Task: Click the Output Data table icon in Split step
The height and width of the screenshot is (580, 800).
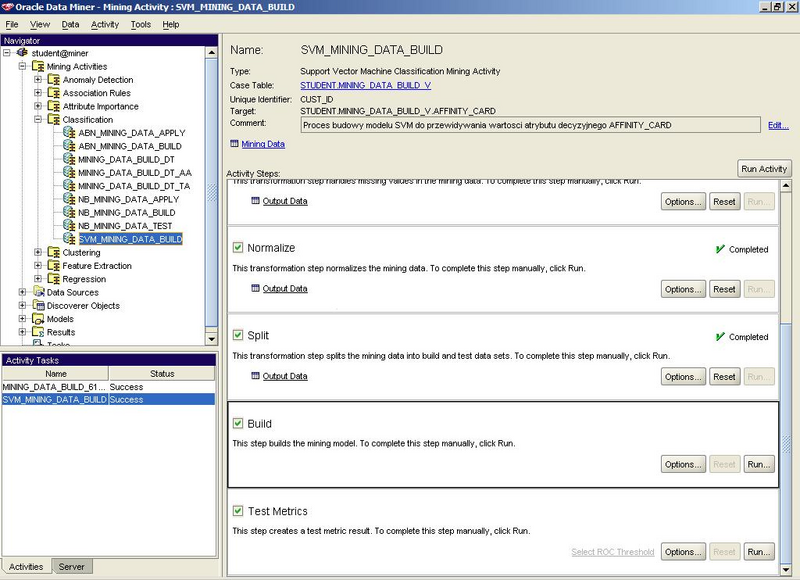Action: click(256, 376)
